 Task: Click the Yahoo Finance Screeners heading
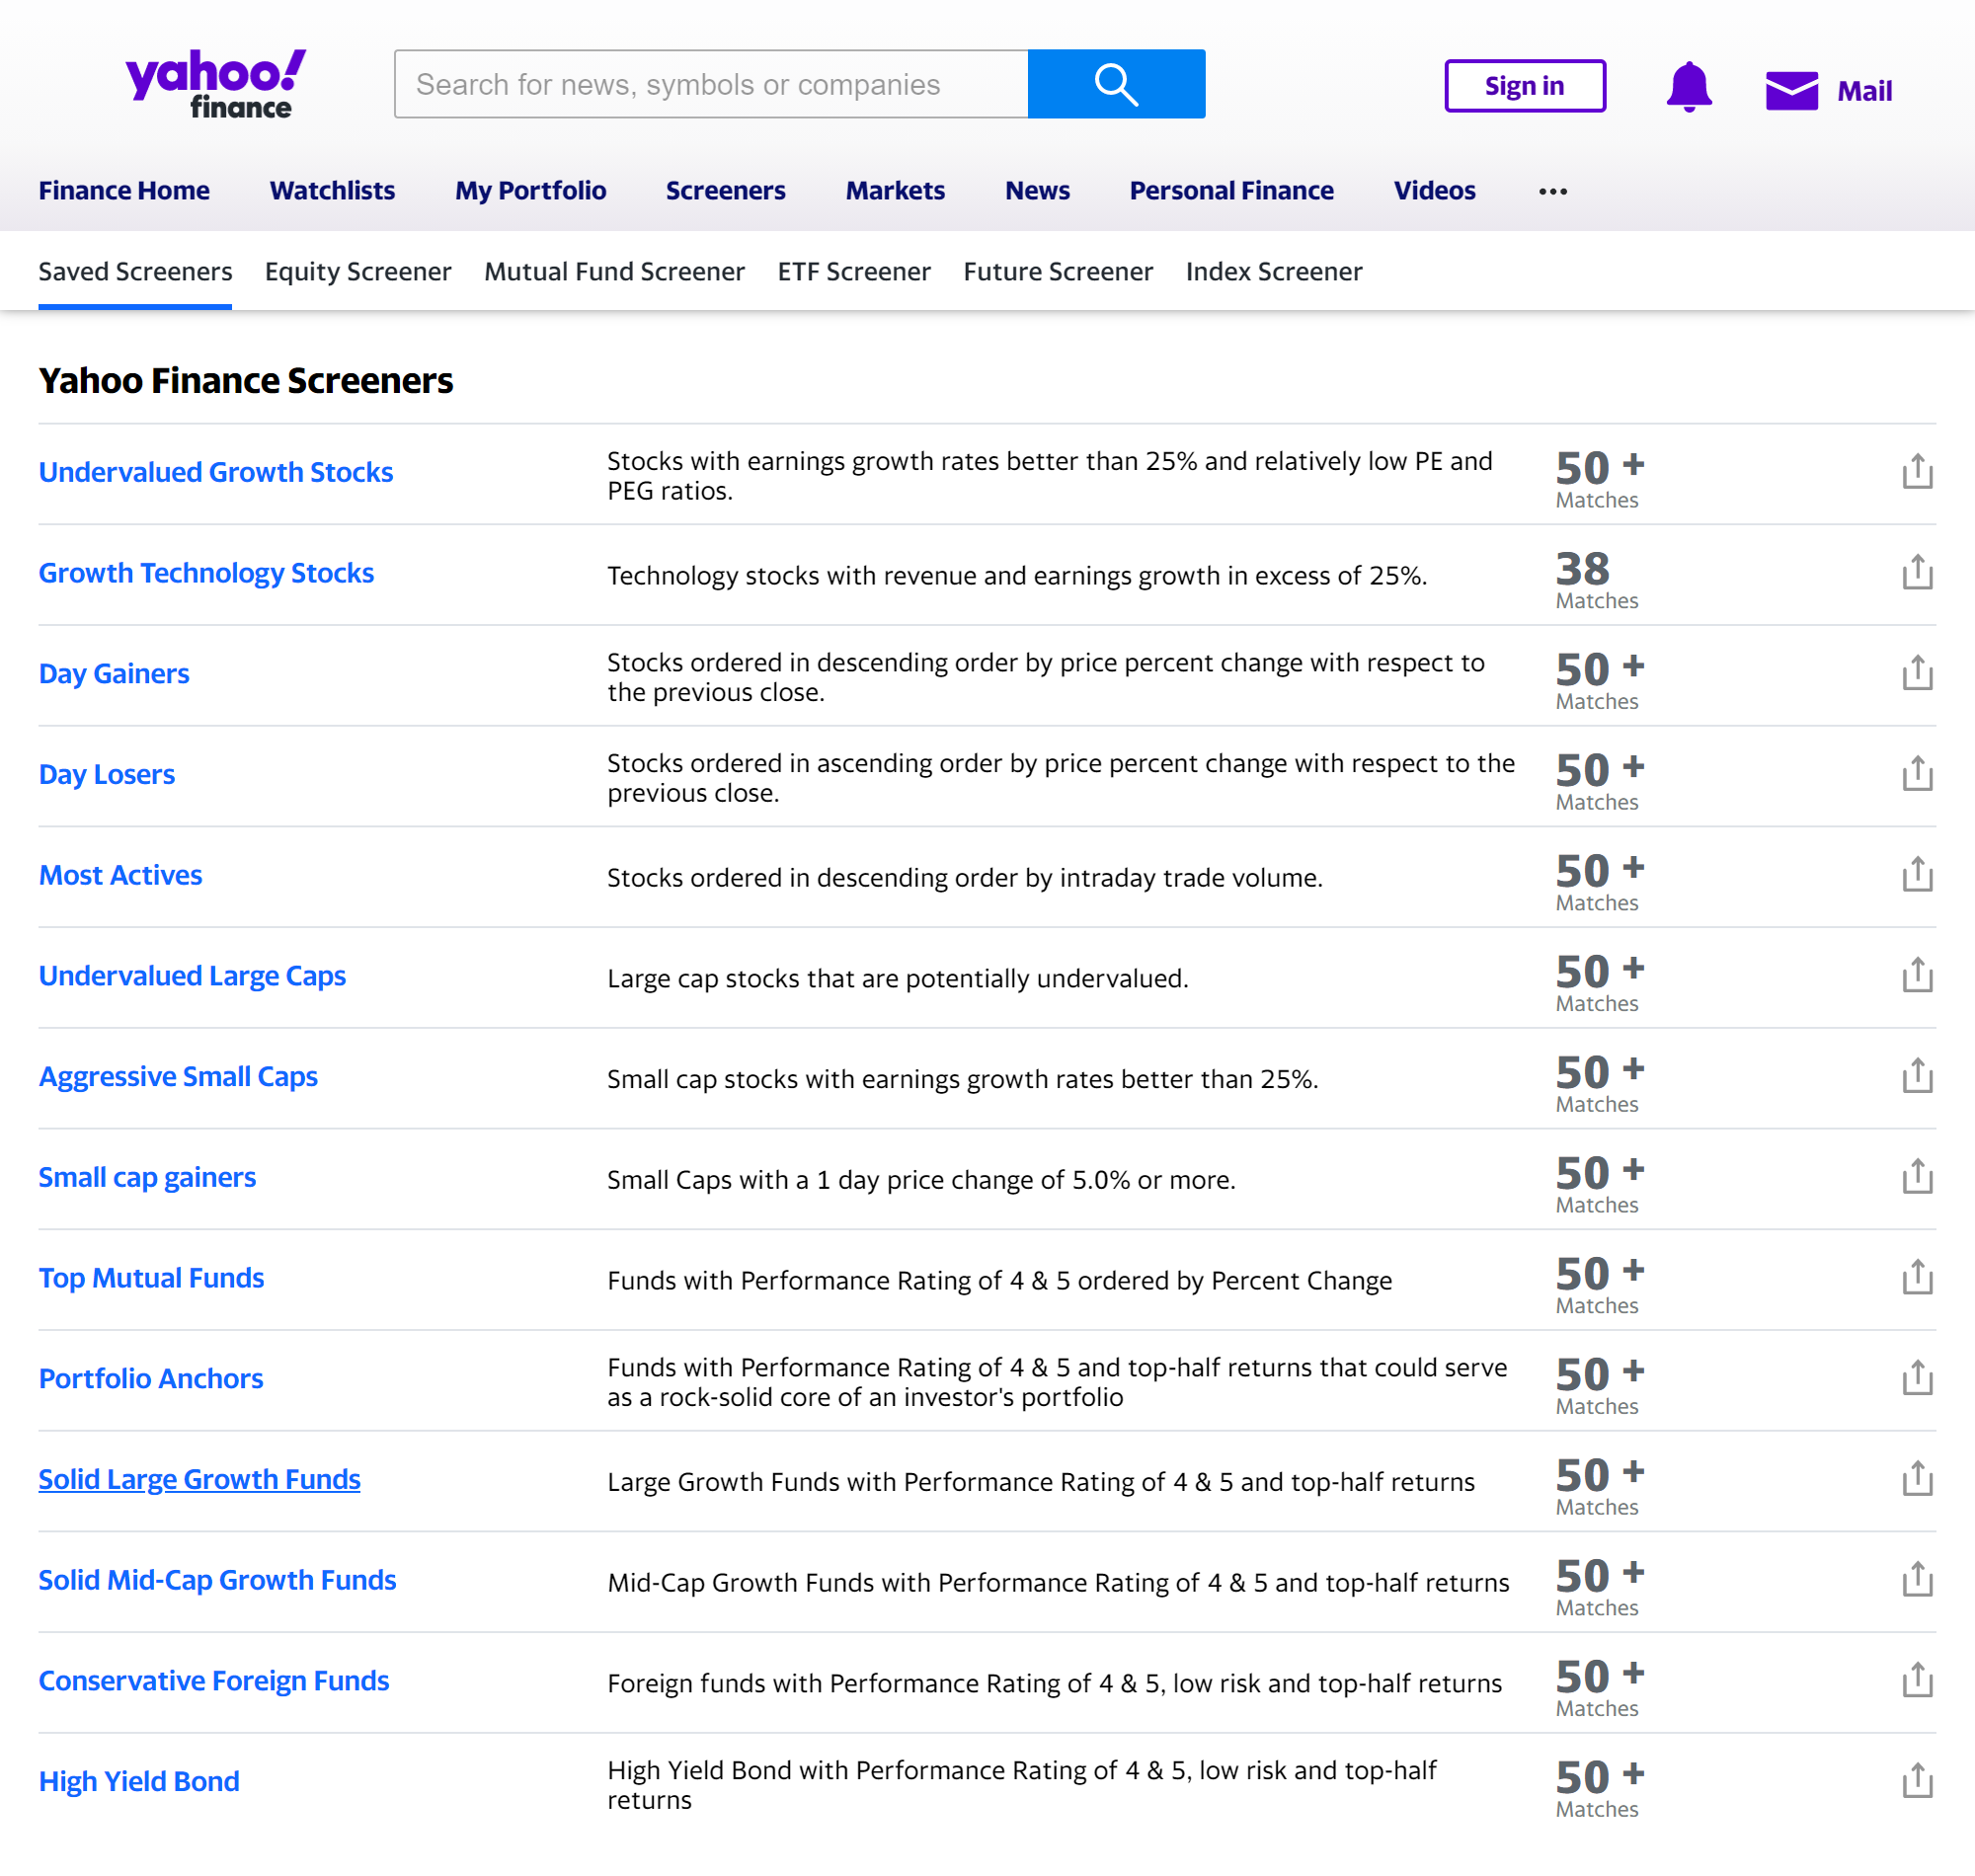[246, 381]
